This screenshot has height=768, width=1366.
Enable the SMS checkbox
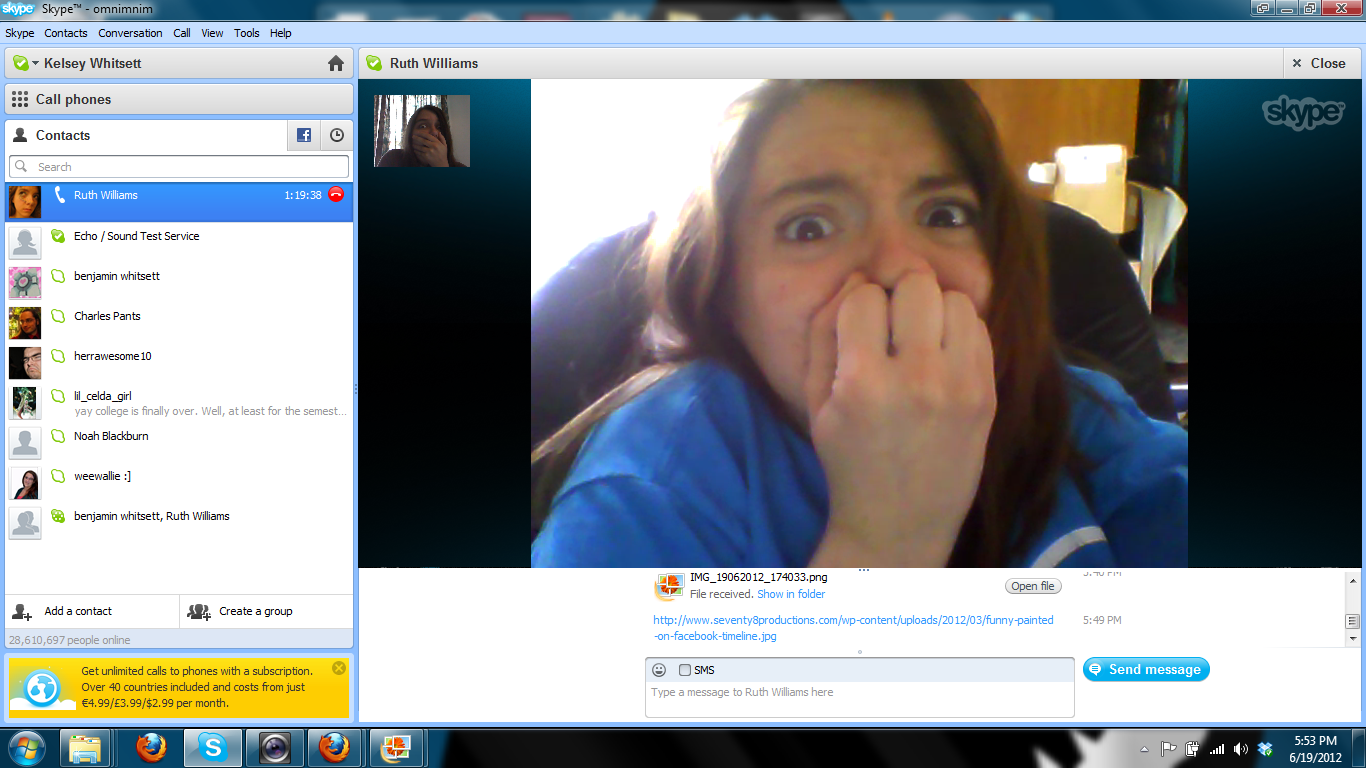[685, 670]
